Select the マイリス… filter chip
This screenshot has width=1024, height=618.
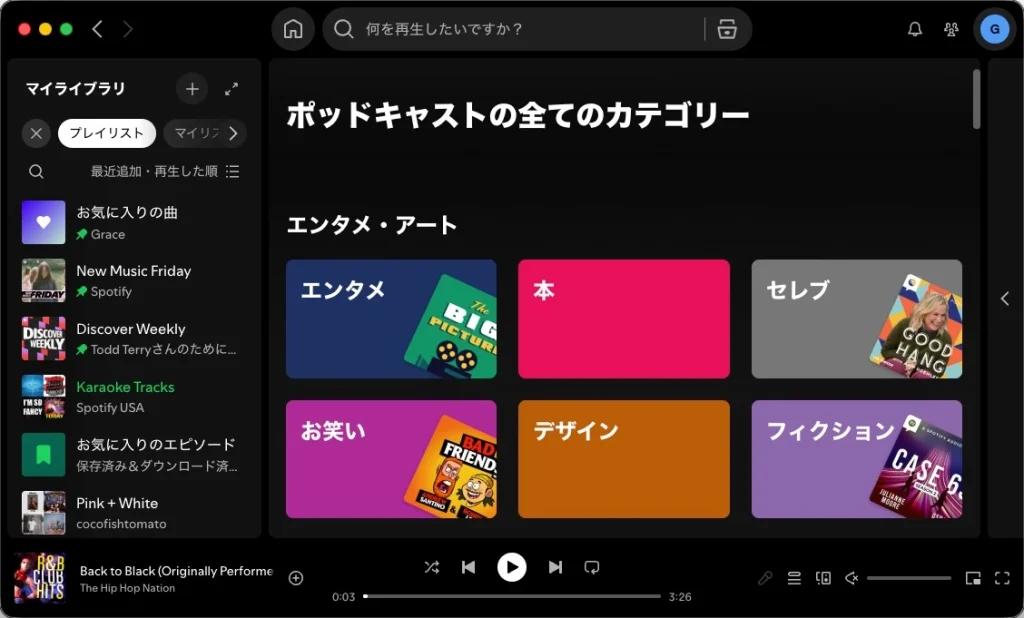197,133
